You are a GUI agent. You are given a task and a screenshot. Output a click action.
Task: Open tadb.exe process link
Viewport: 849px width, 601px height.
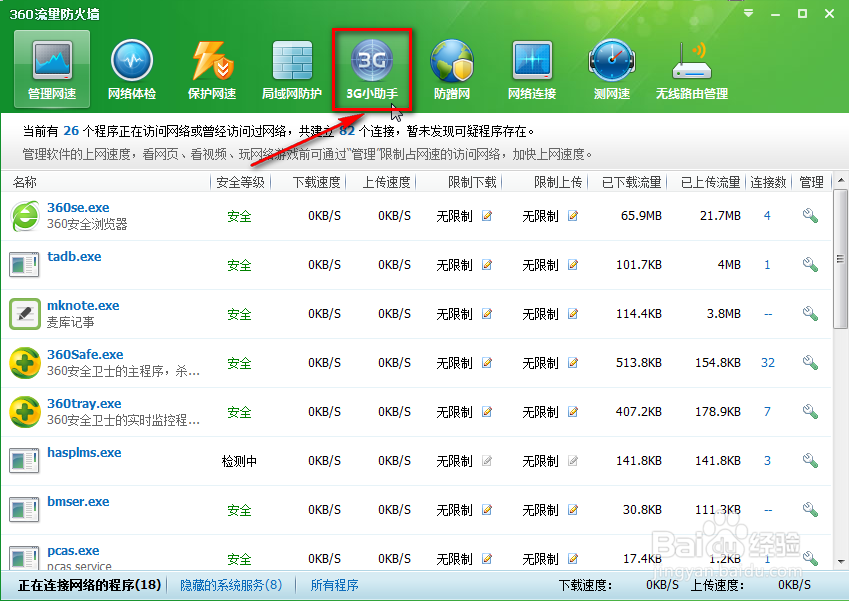[74, 256]
